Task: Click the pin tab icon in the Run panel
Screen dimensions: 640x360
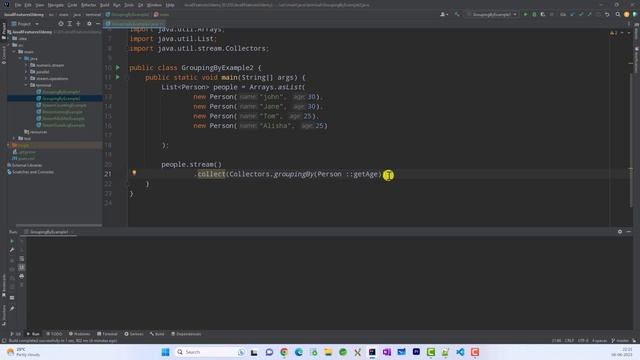Action: tap(12, 309)
